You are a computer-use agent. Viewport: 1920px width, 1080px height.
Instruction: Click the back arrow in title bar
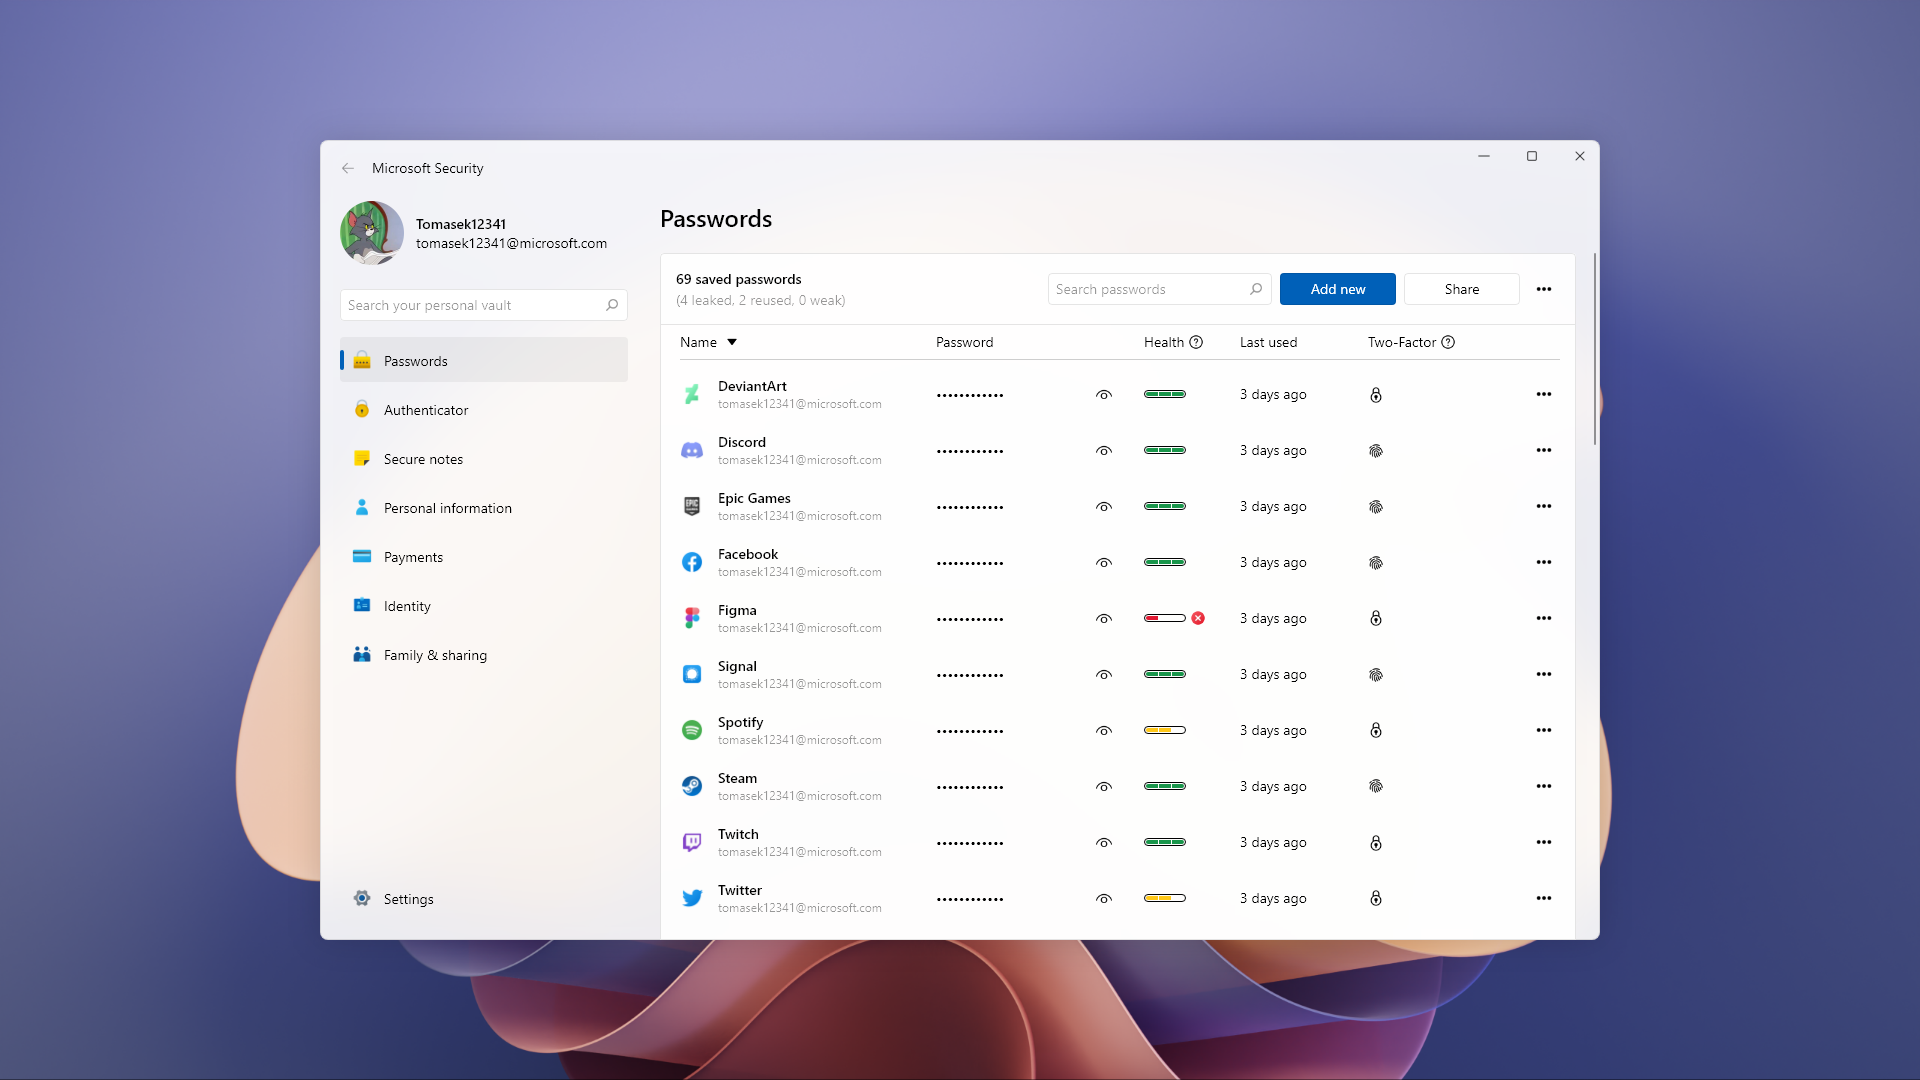(348, 168)
